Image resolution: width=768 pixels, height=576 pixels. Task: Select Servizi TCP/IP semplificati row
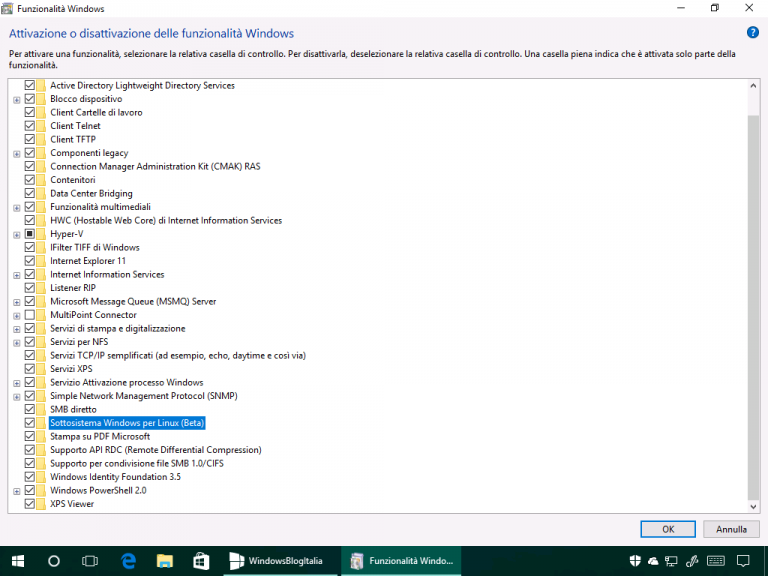tap(178, 356)
